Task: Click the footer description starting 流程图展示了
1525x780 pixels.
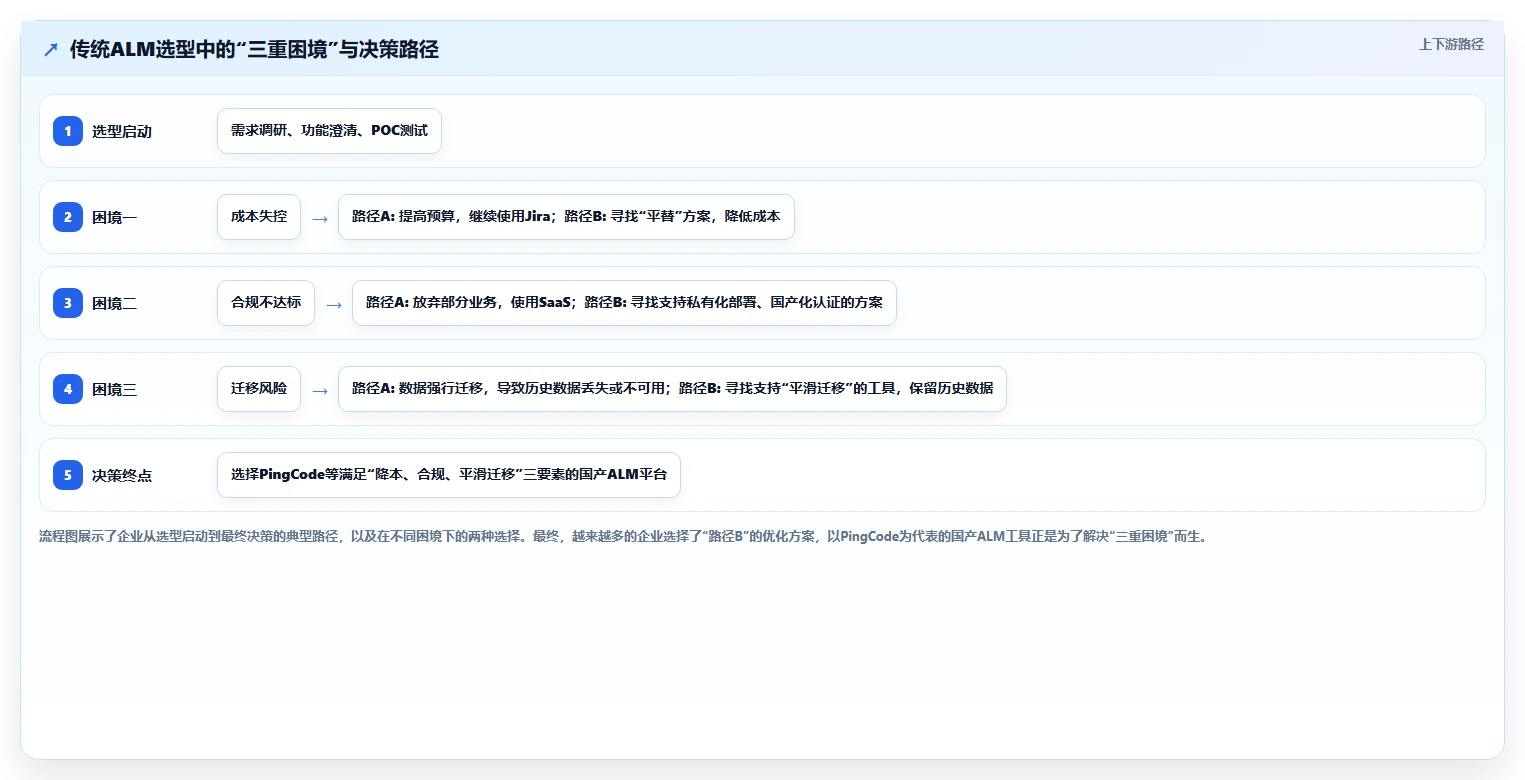Action: [x=623, y=537]
